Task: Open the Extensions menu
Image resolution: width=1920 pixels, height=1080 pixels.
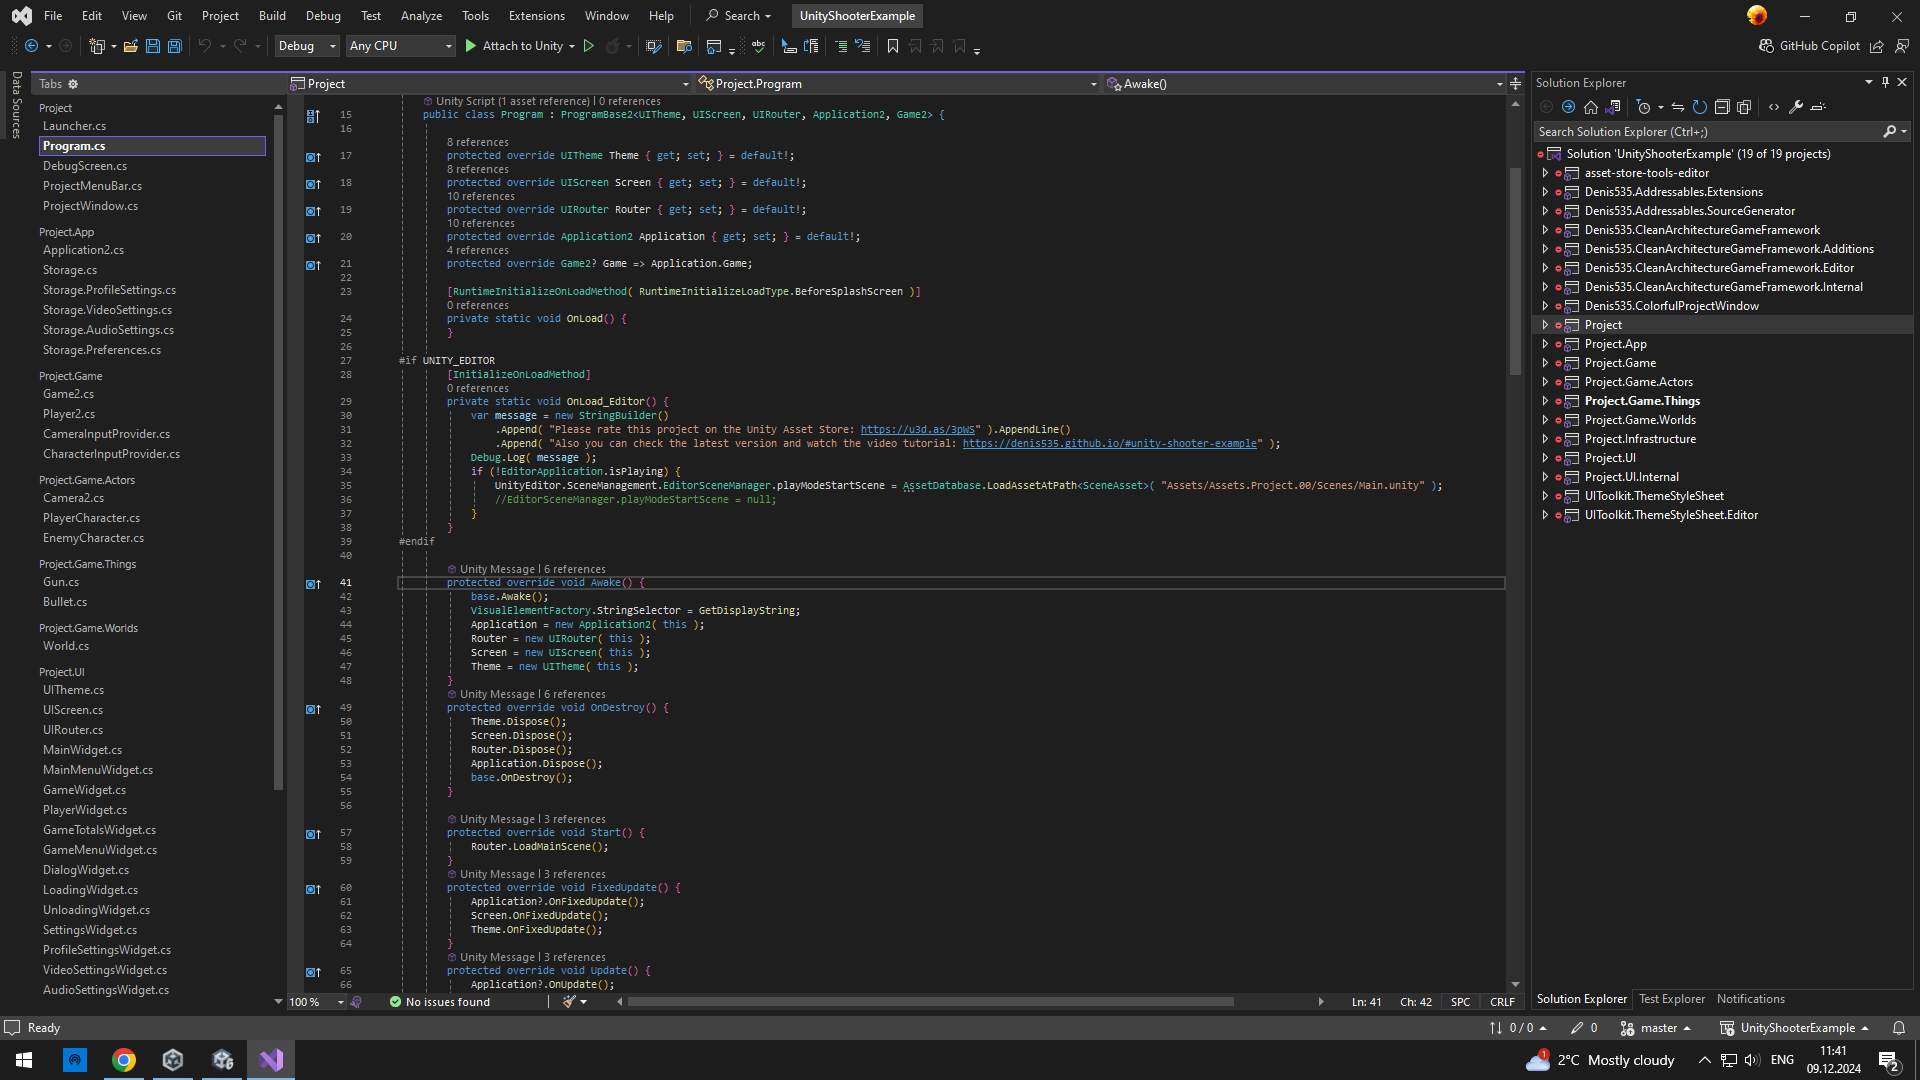Action: tap(536, 16)
